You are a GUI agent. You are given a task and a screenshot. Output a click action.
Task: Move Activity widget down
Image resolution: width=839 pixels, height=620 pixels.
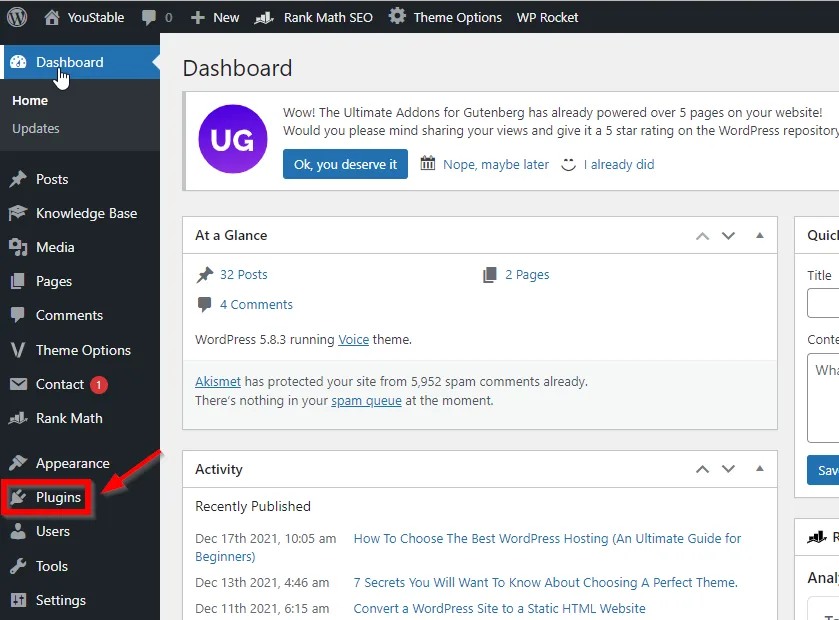(728, 469)
